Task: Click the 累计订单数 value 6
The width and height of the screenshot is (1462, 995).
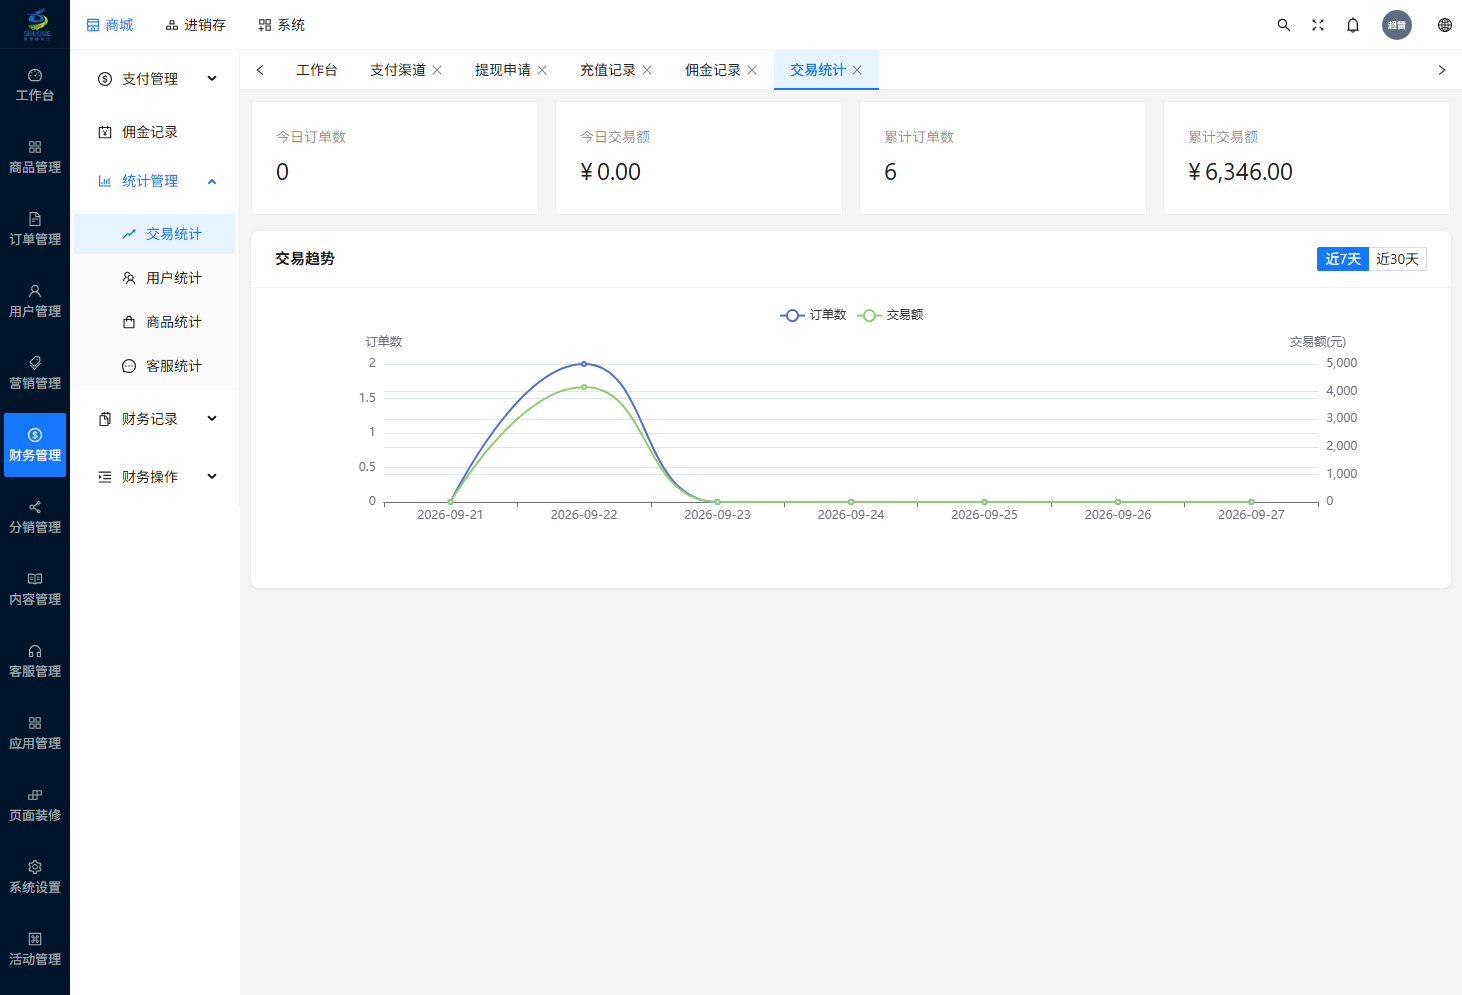Action: pos(890,172)
